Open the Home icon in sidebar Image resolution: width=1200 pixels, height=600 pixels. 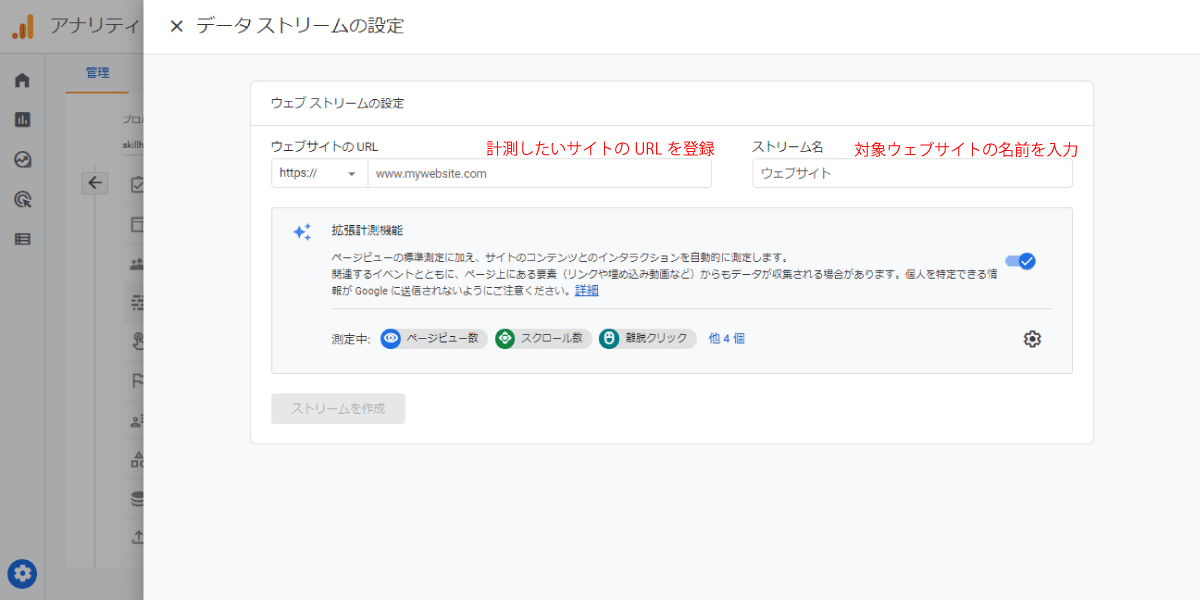(x=22, y=81)
